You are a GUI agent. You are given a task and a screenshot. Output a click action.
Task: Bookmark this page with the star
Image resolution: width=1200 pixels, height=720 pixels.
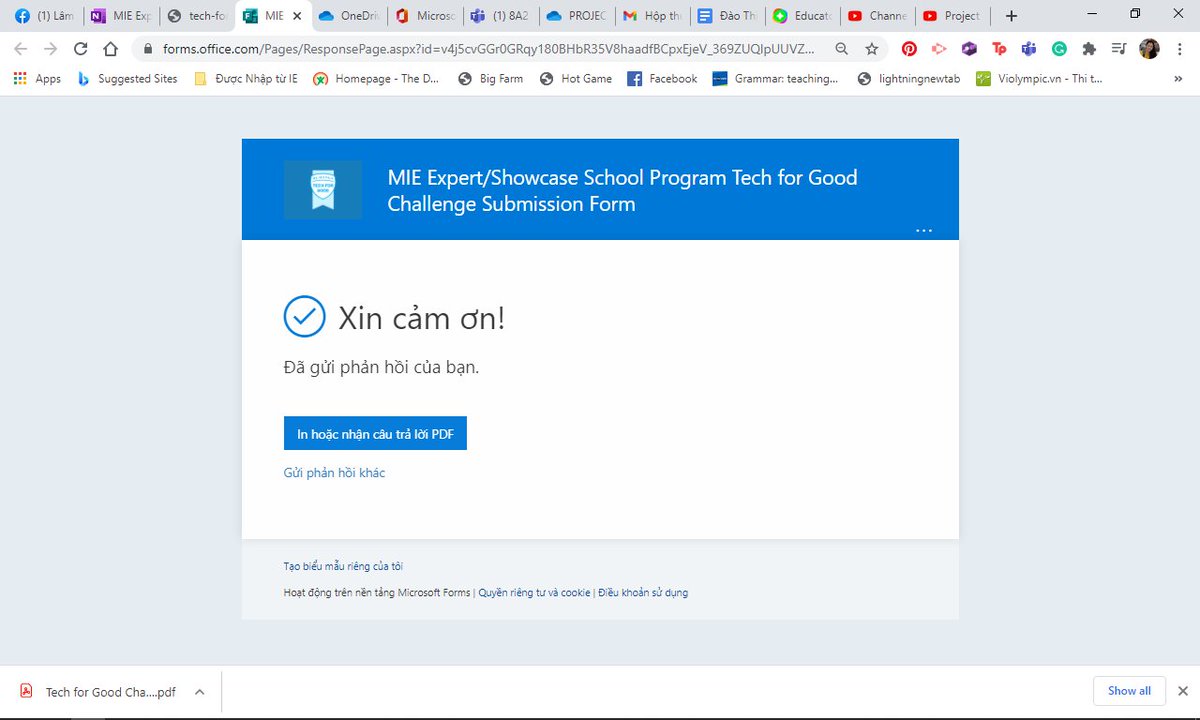872,48
